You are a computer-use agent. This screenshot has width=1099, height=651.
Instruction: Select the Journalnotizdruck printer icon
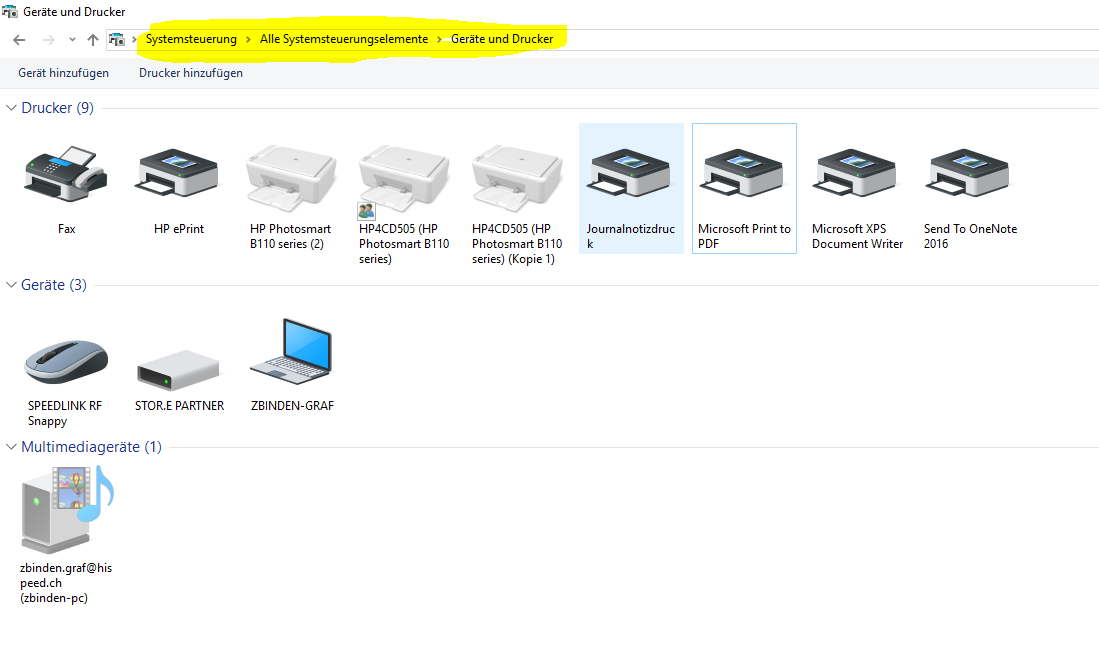click(x=630, y=172)
